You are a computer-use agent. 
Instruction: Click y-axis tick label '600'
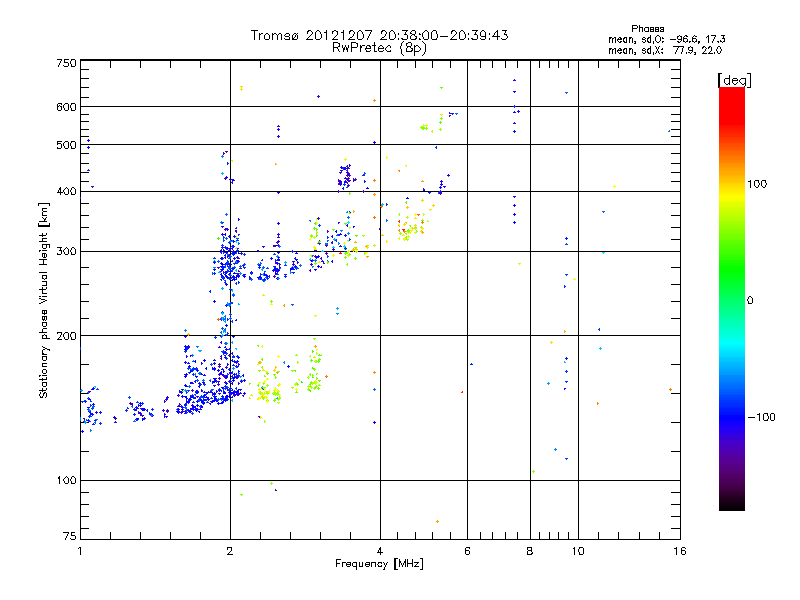click(x=66, y=107)
